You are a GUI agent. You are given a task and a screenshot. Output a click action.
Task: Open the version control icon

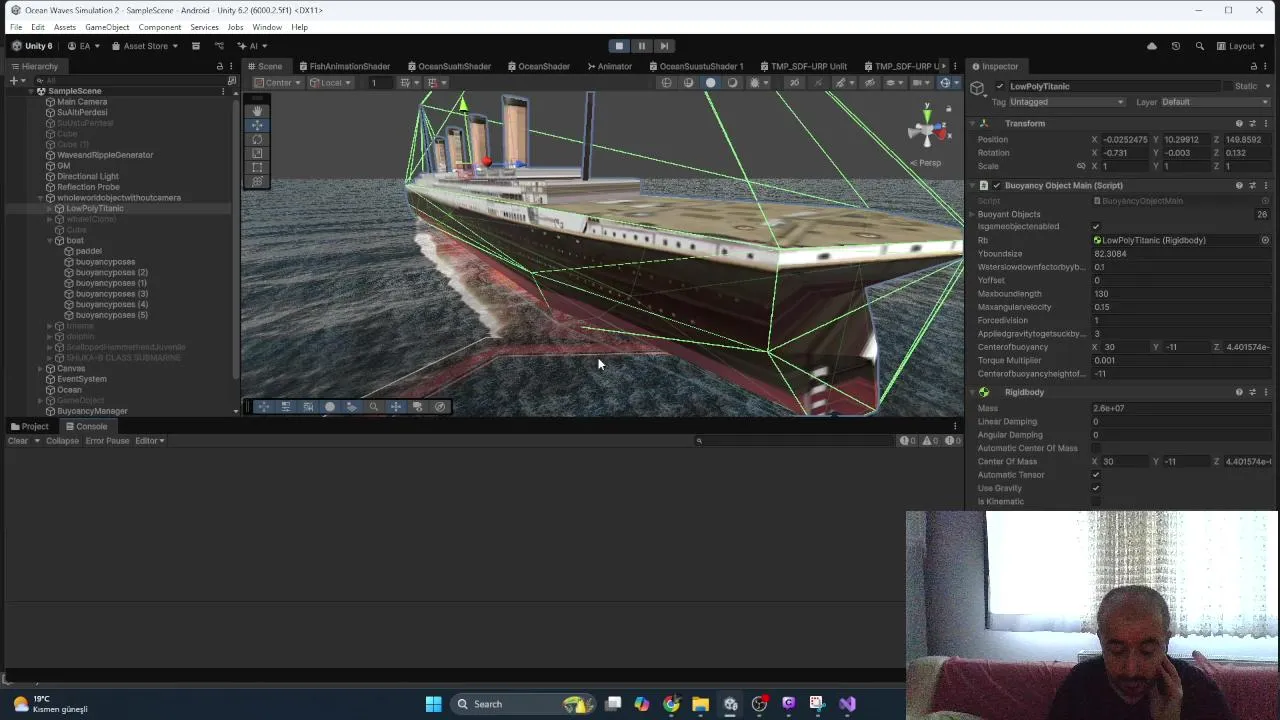point(219,46)
